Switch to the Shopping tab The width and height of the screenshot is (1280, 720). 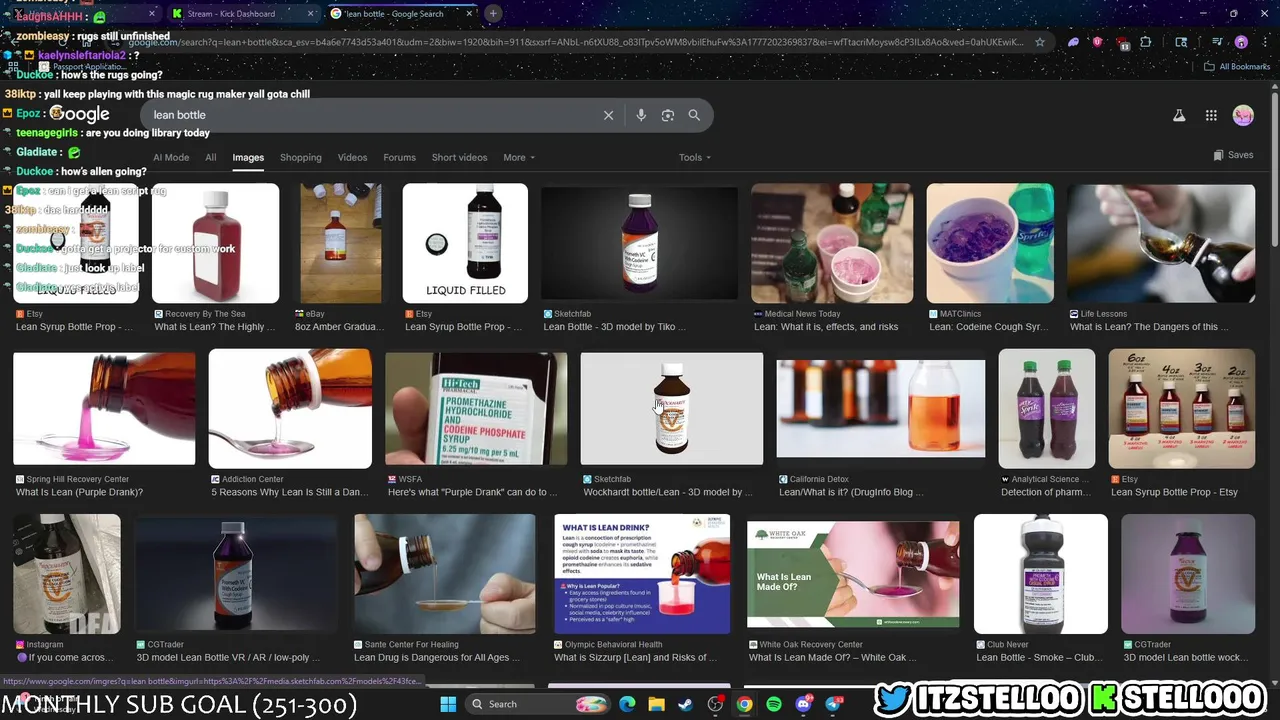click(x=301, y=158)
